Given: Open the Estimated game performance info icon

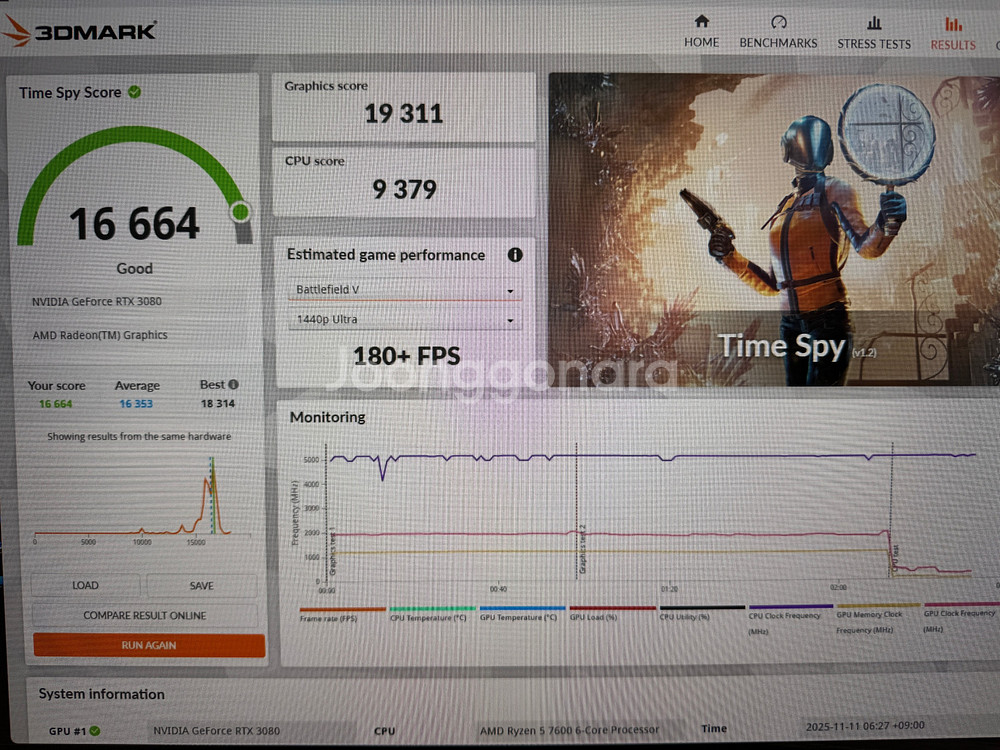Looking at the screenshot, I should pos(515,255).
